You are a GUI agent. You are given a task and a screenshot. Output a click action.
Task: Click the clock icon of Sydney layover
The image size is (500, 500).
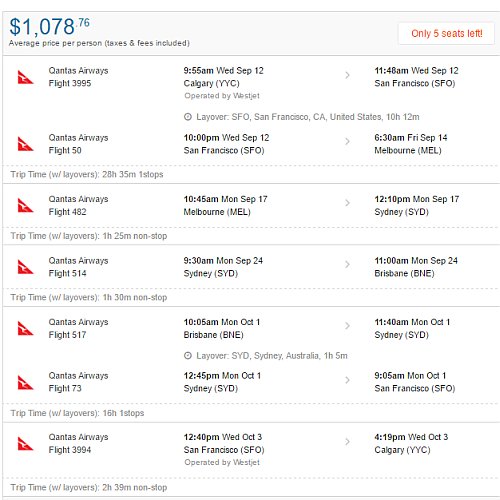pos(188,356)
